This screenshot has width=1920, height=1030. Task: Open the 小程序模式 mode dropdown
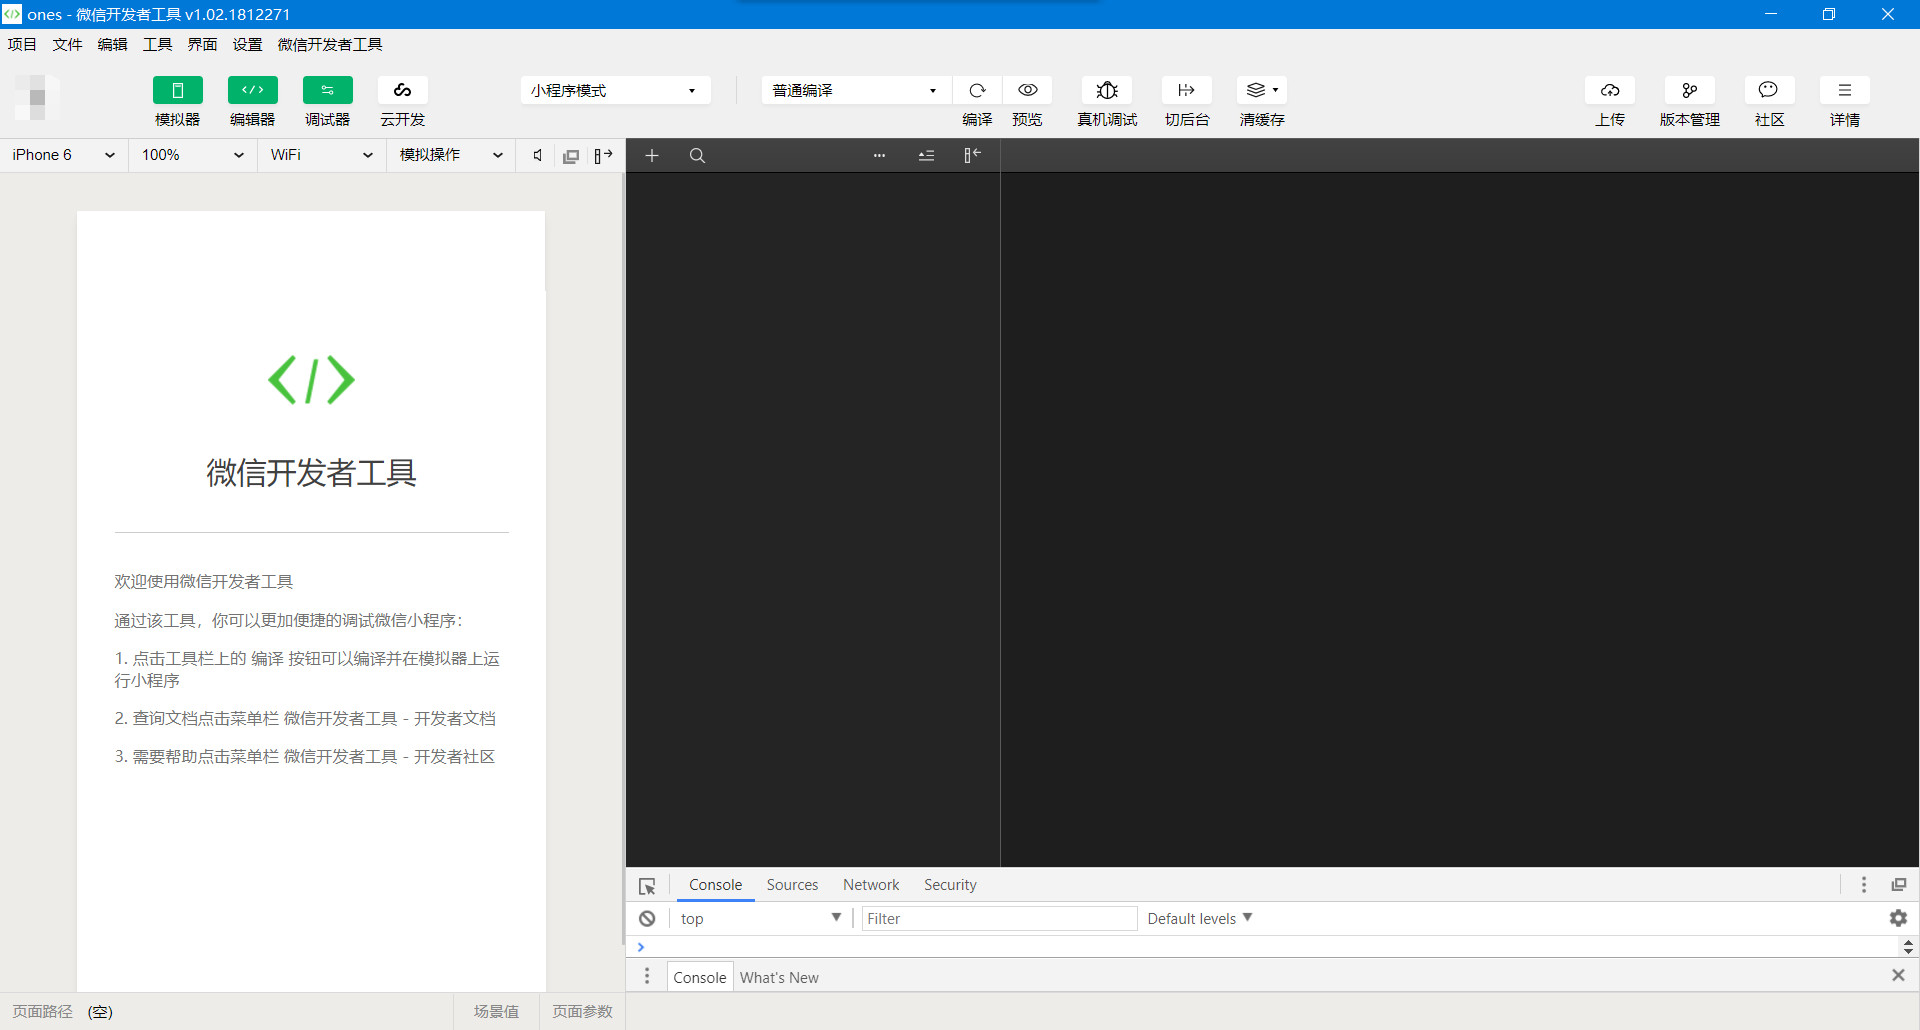(x=615, y=90)
